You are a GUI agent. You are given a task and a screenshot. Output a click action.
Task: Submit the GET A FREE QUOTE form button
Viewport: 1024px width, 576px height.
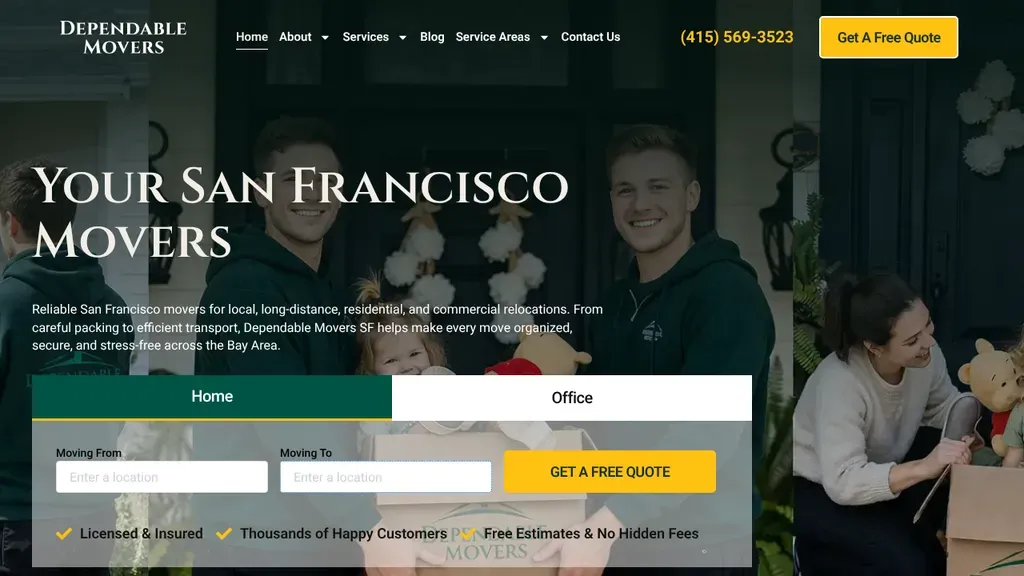(610, 472)
